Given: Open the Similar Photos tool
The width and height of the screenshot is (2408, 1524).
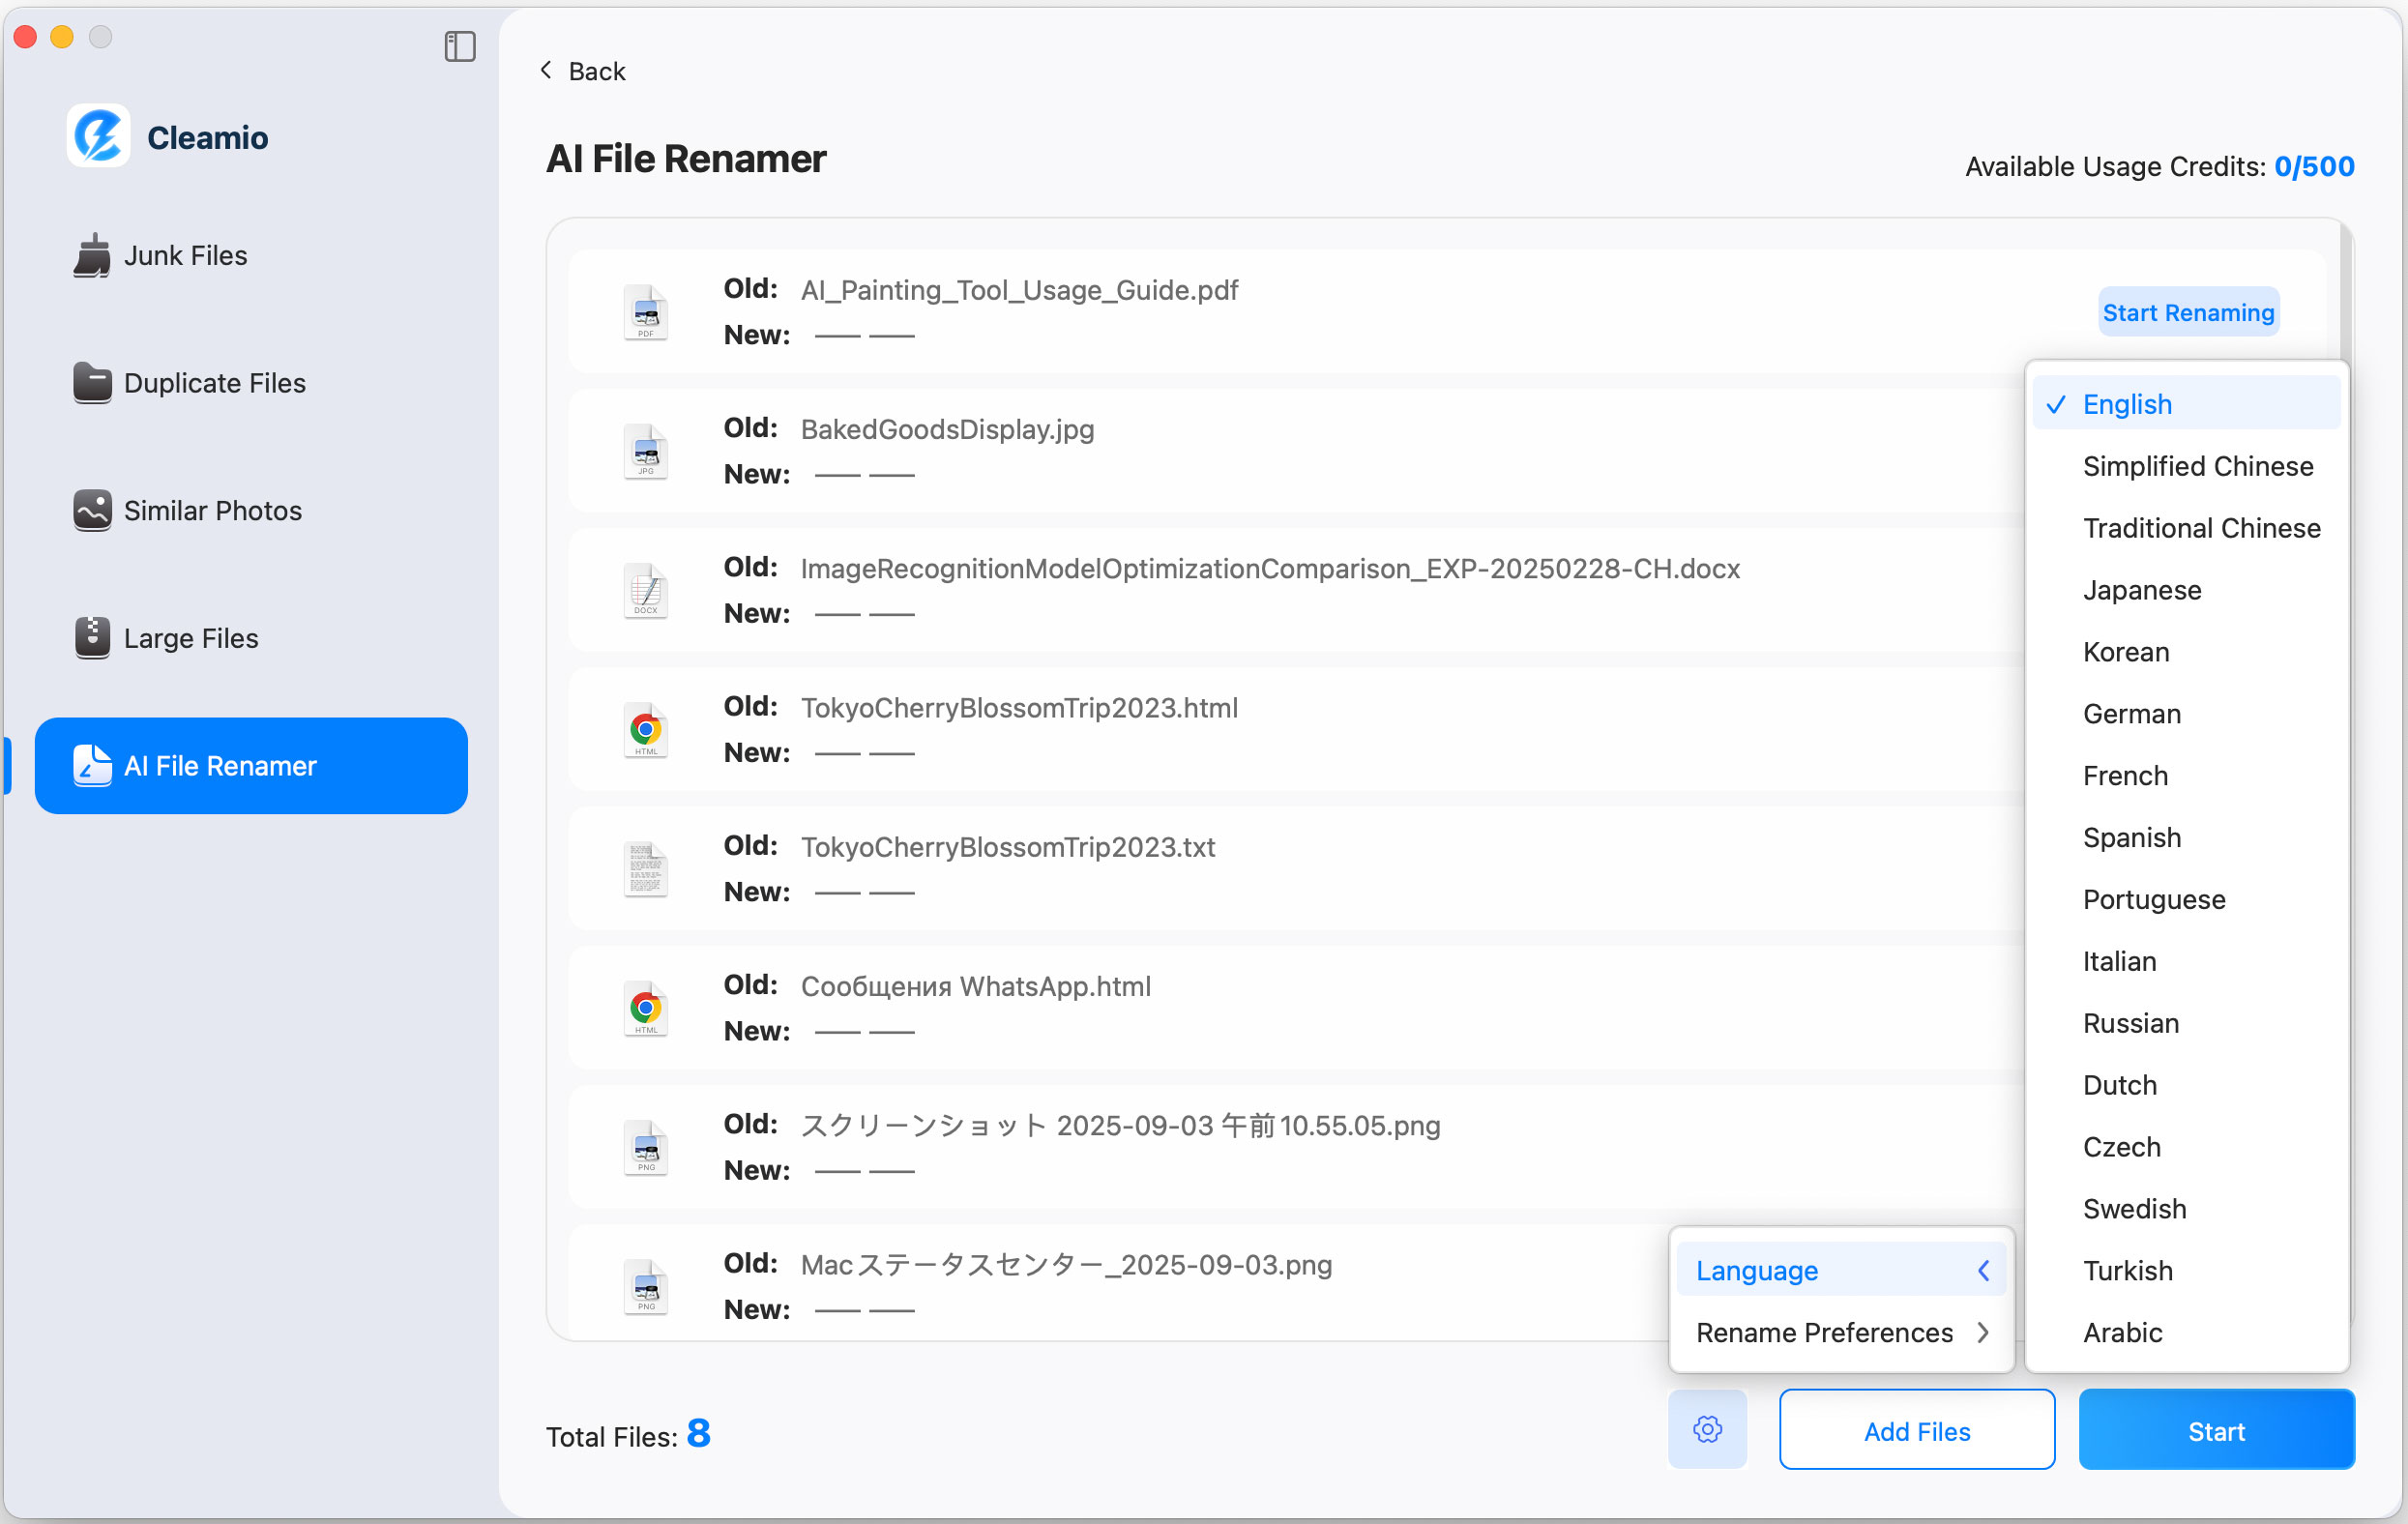Looking at the screenshot, I should coord(211,510).
